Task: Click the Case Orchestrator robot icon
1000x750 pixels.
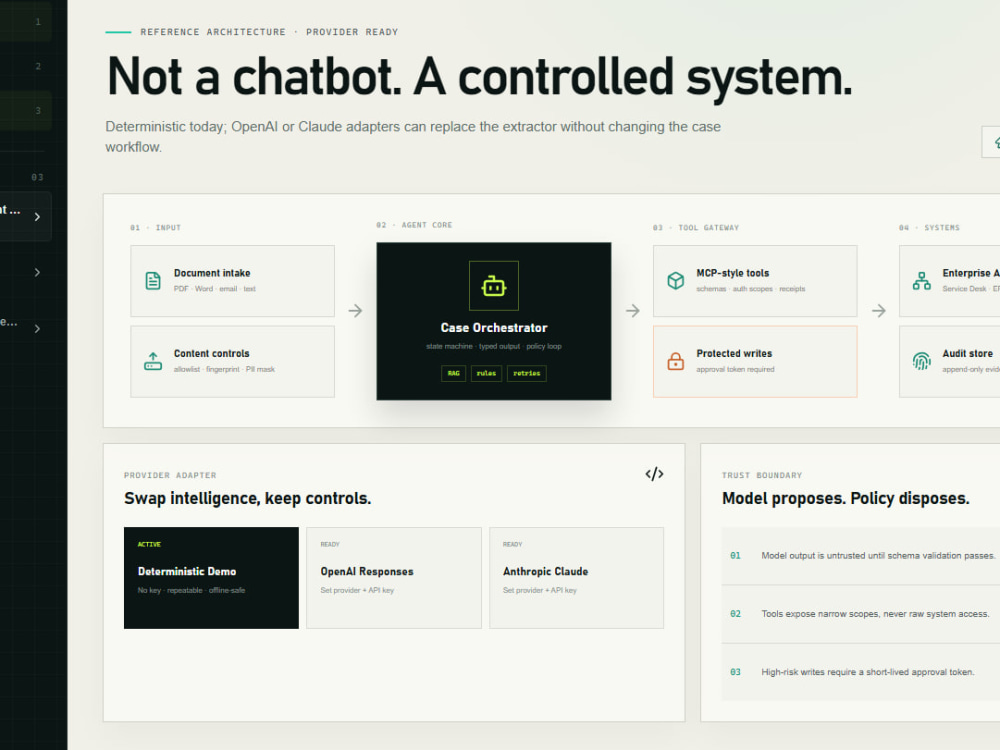Action: (x=494, y=286)
